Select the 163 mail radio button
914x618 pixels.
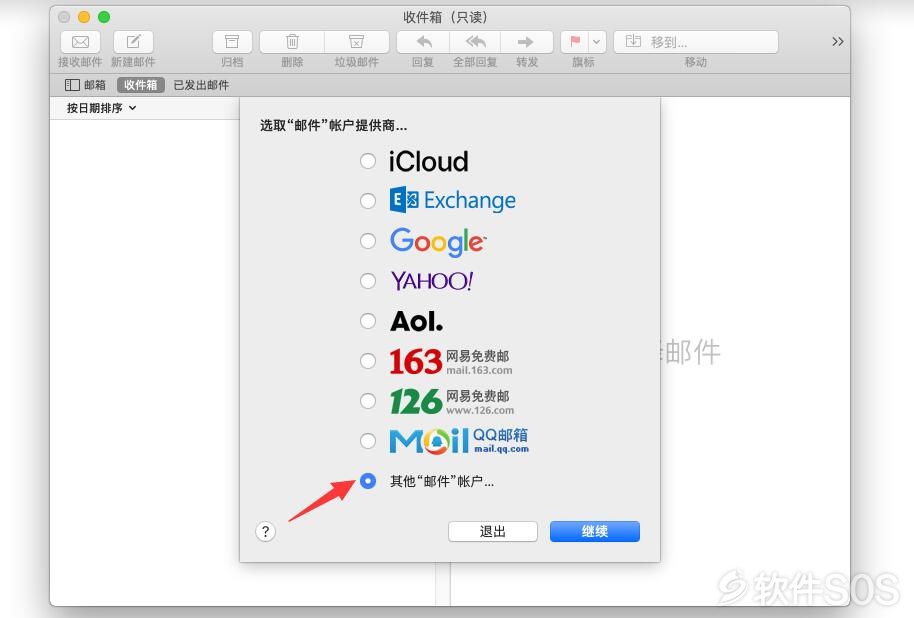[368, 361]
